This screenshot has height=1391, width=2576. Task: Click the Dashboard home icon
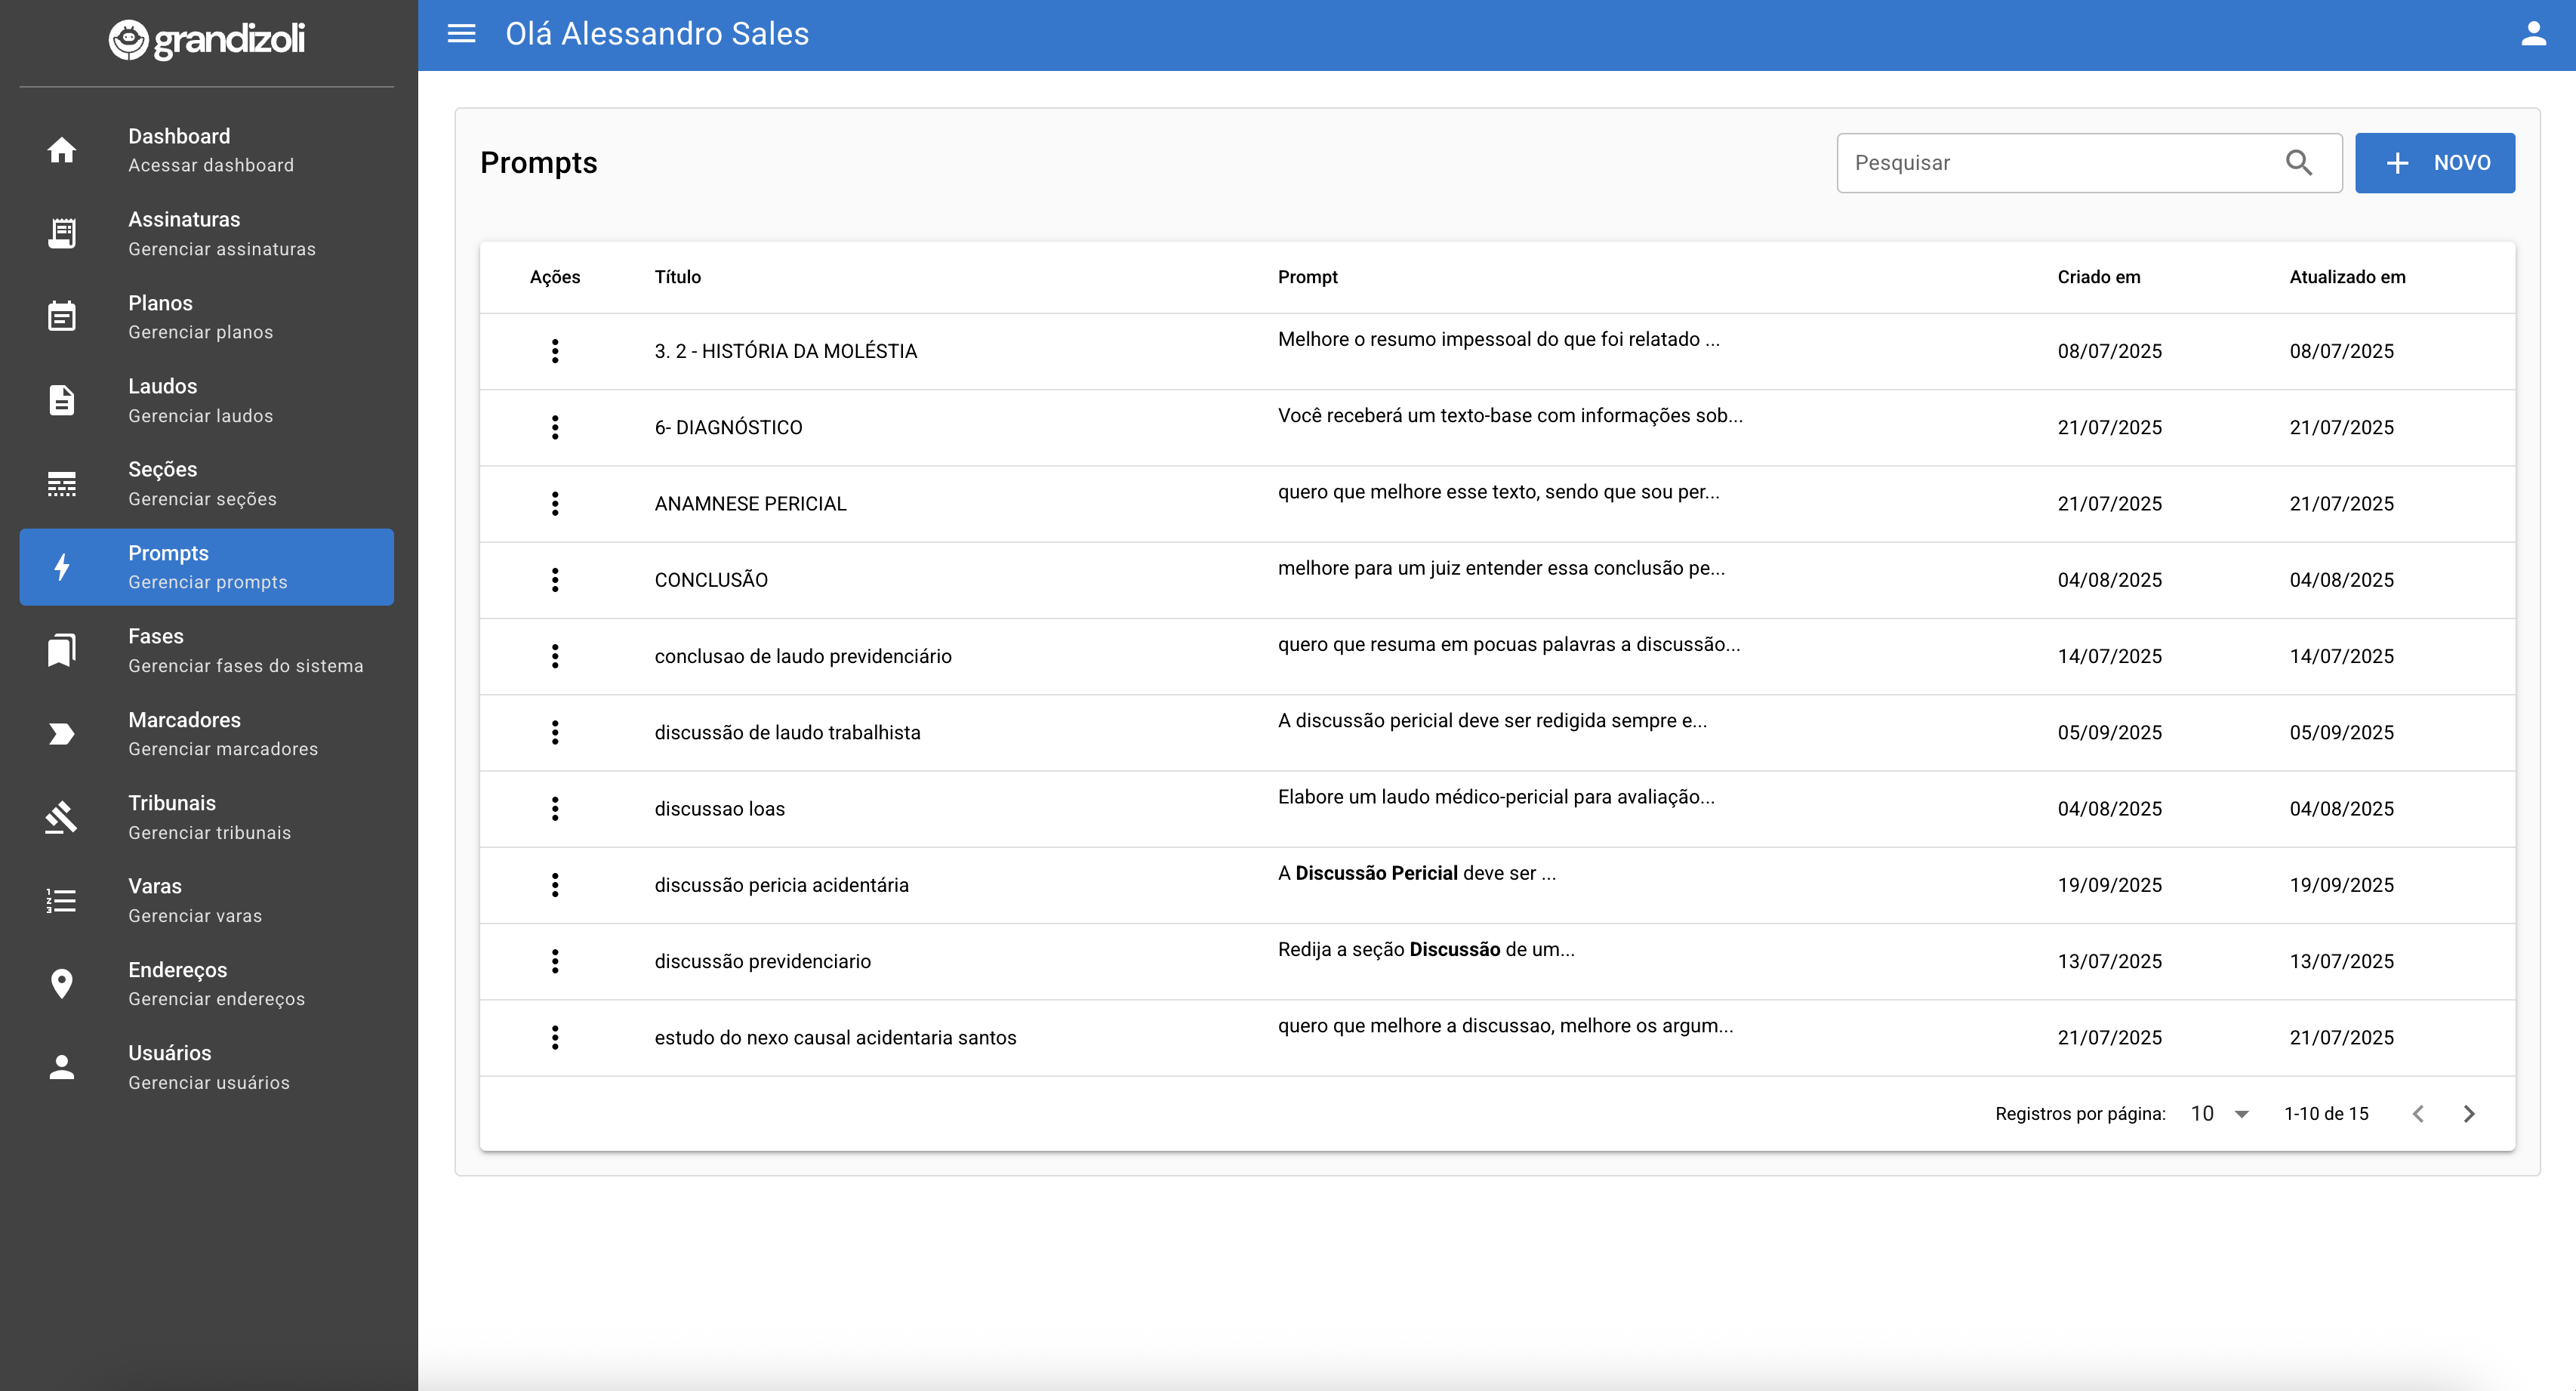pyautogui.click(x=61, y=150)
